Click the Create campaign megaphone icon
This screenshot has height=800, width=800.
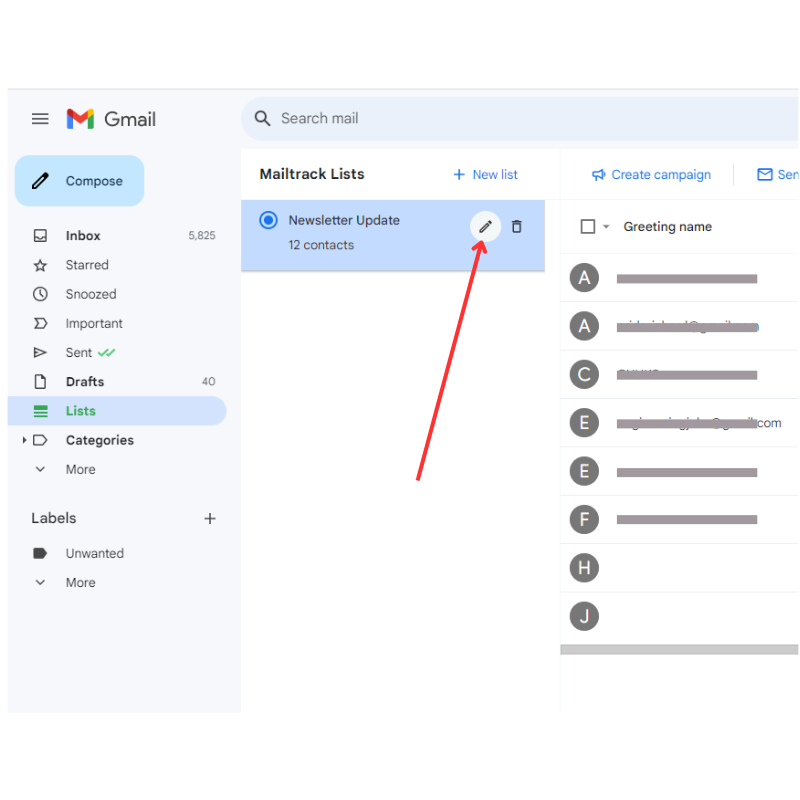tap(598, 174)
